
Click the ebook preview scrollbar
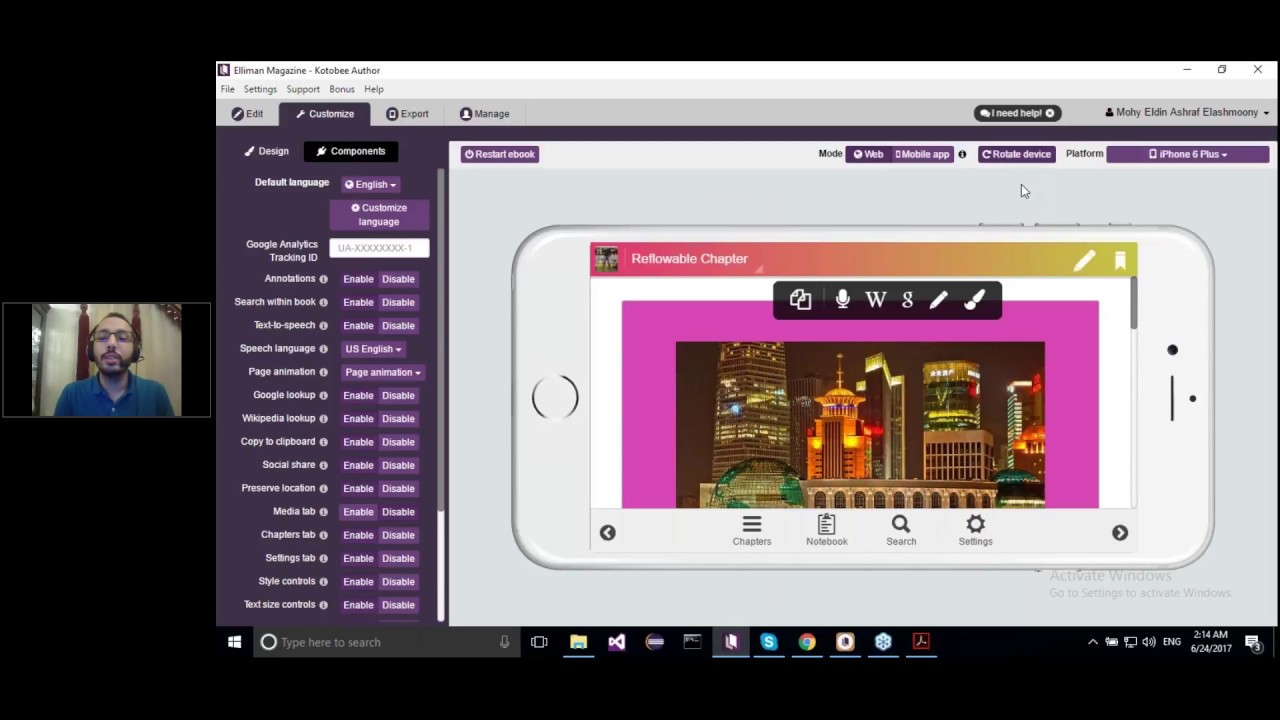pos(1133,302)
